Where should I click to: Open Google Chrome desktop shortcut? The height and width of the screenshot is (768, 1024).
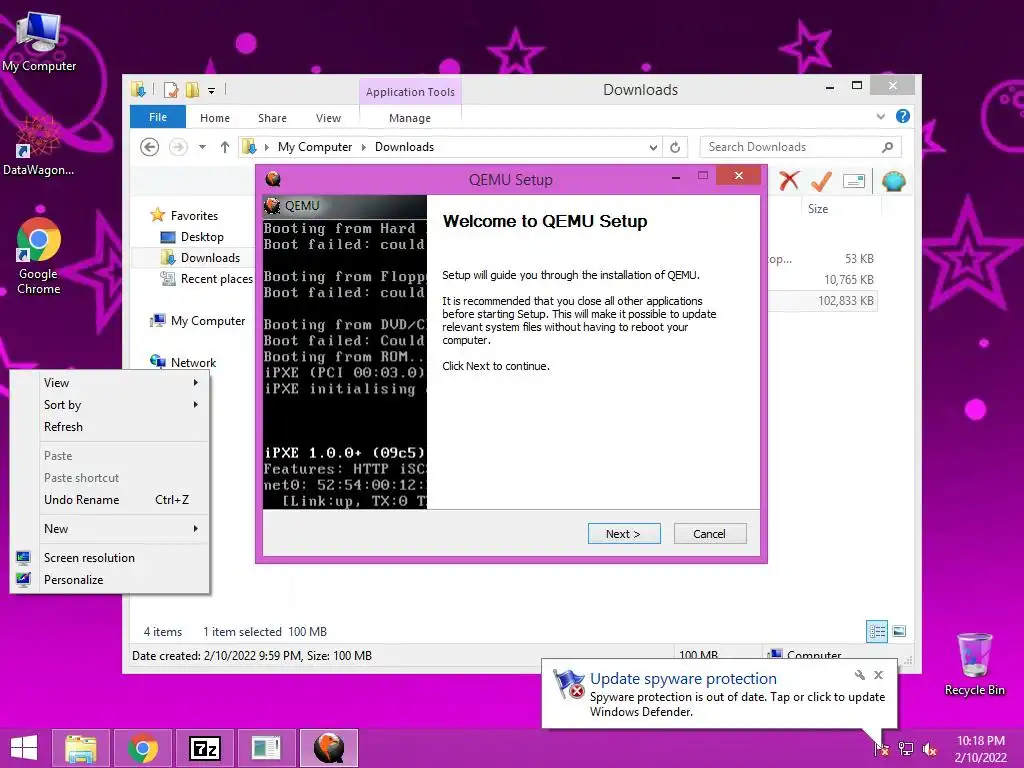(39, 256)
